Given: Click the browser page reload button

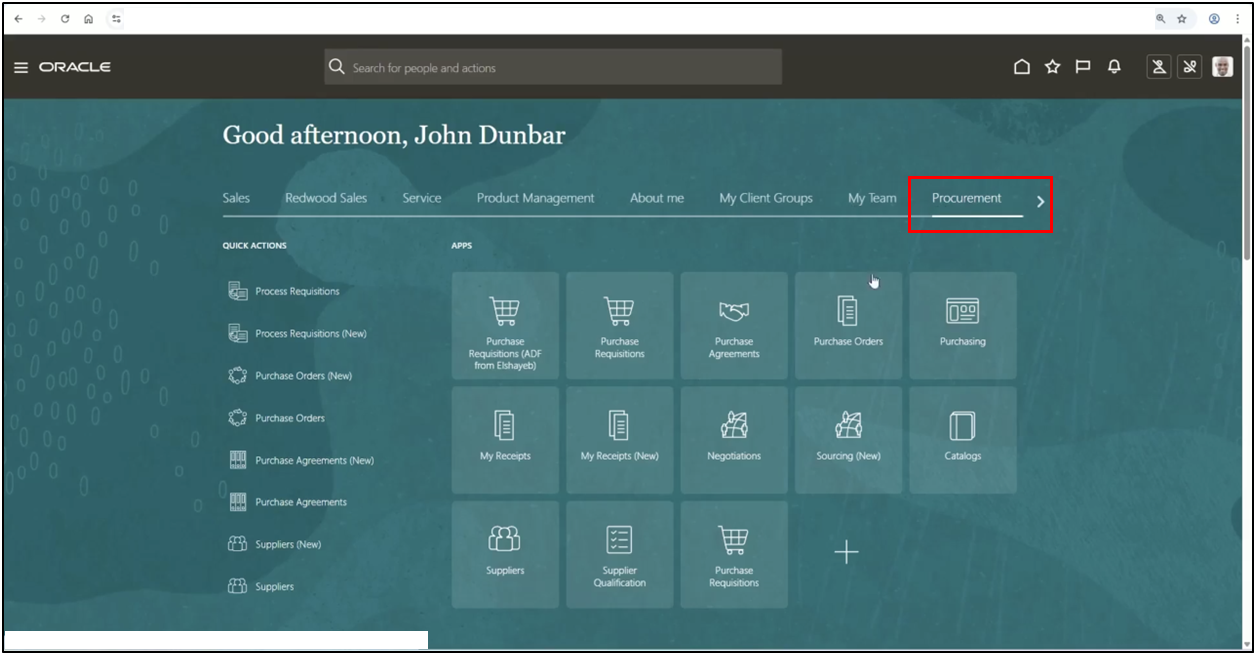Looking at the screenshot, I should point(65,19).
